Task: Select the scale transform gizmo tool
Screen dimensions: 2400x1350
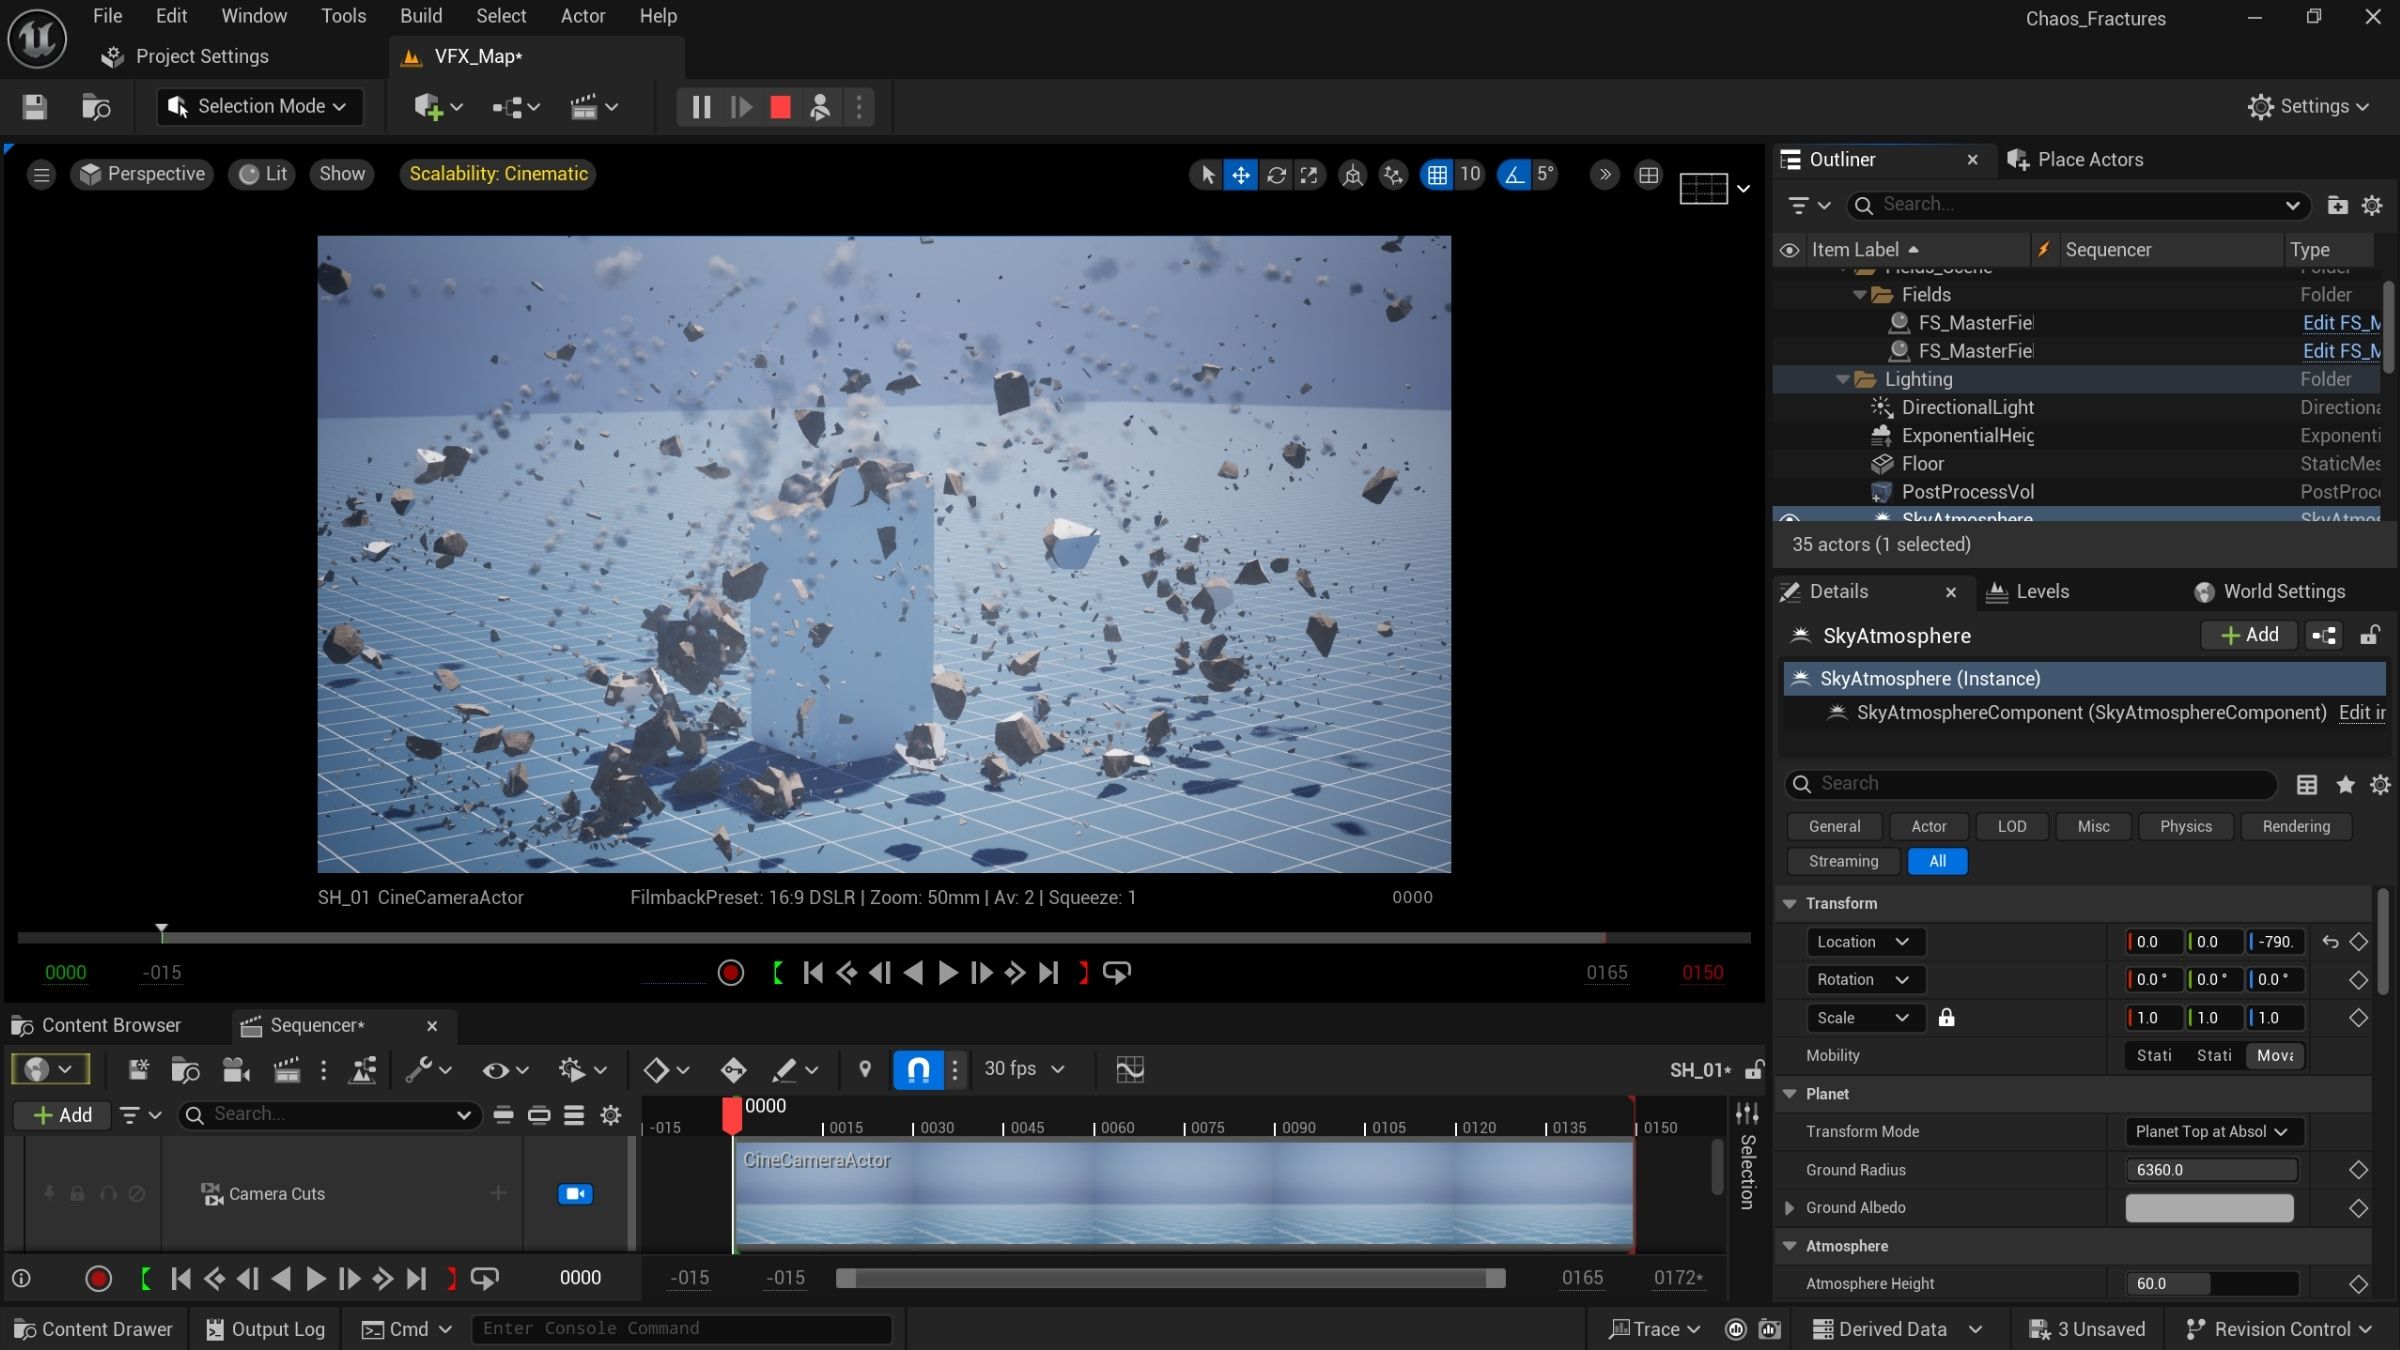Action: click(x=1309, y=175)
